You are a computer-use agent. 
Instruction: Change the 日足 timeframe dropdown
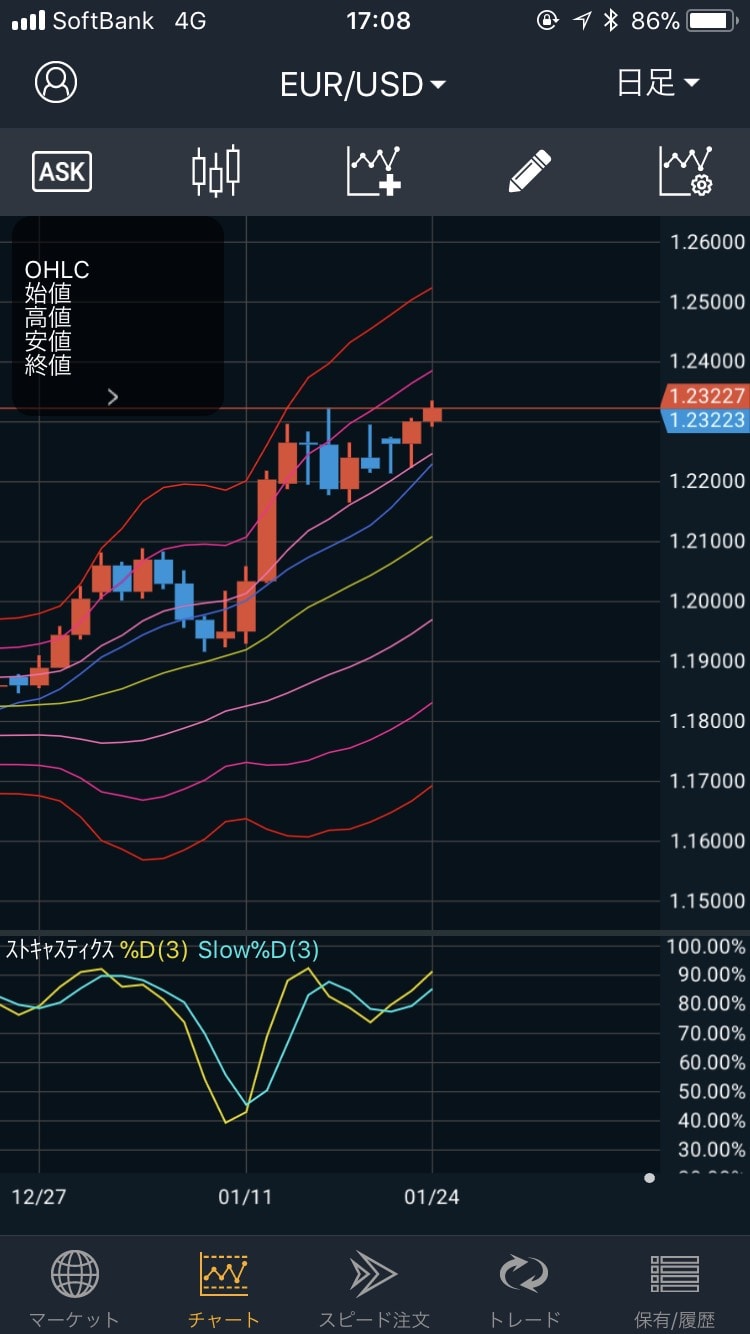658,83
